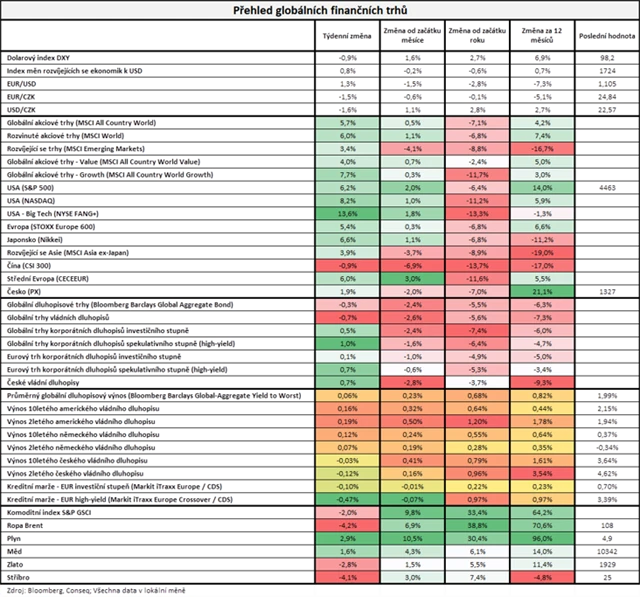Click the cell showing 38,8%
Viewport: 640px width, 597px height.
477,525
